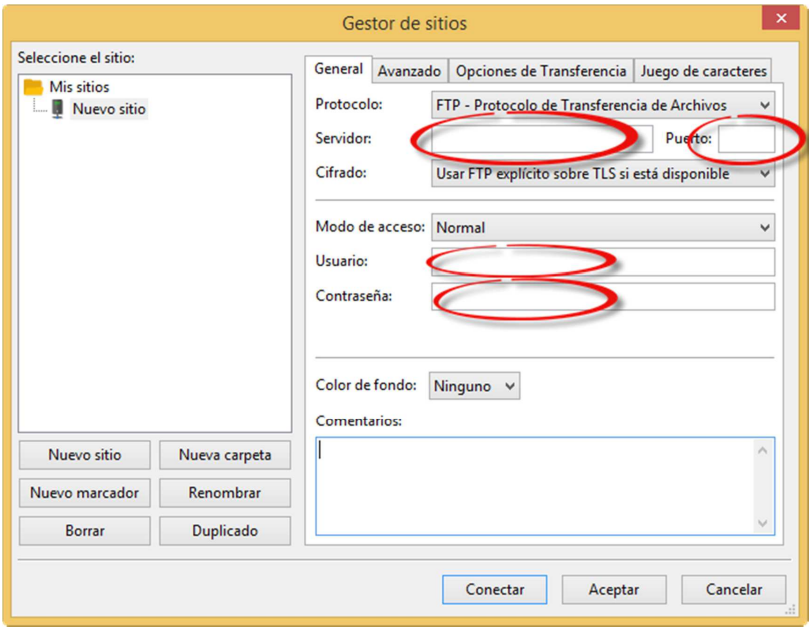Click the Mis sitios folder icon

click(x=33, y=87)
